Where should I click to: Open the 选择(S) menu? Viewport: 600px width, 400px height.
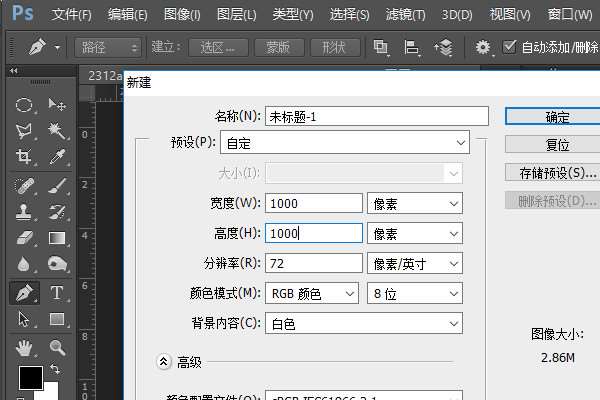pos(349,15)
